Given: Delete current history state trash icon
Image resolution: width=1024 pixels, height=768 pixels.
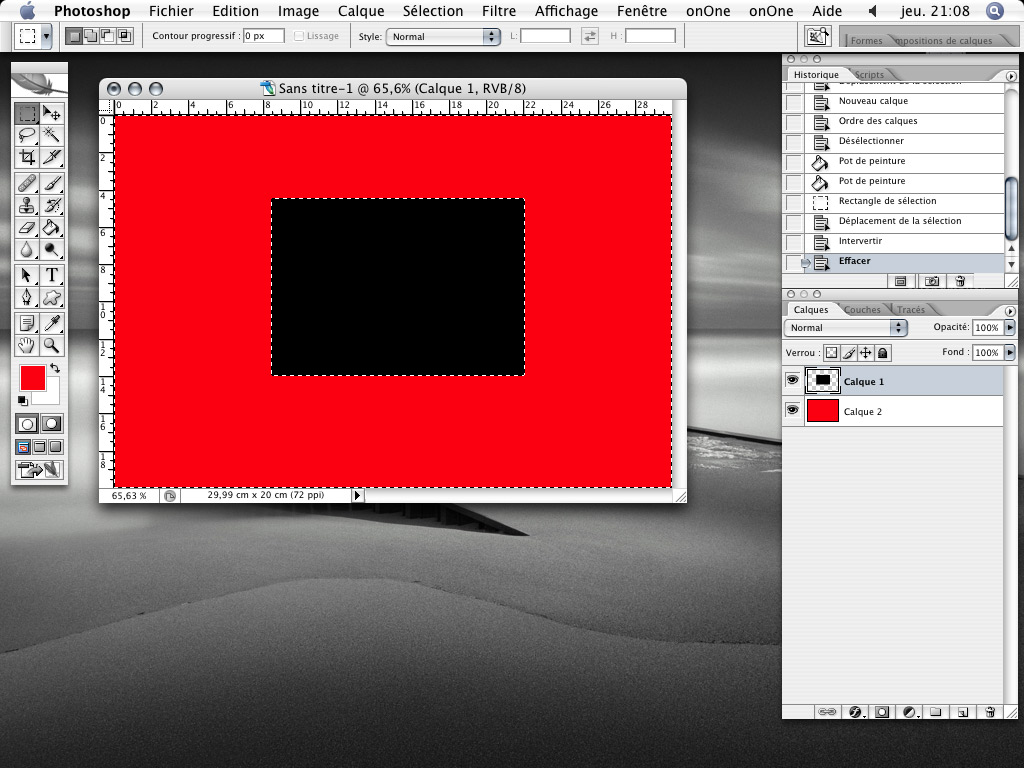Looking at the screenshot, I should point(960,281).
